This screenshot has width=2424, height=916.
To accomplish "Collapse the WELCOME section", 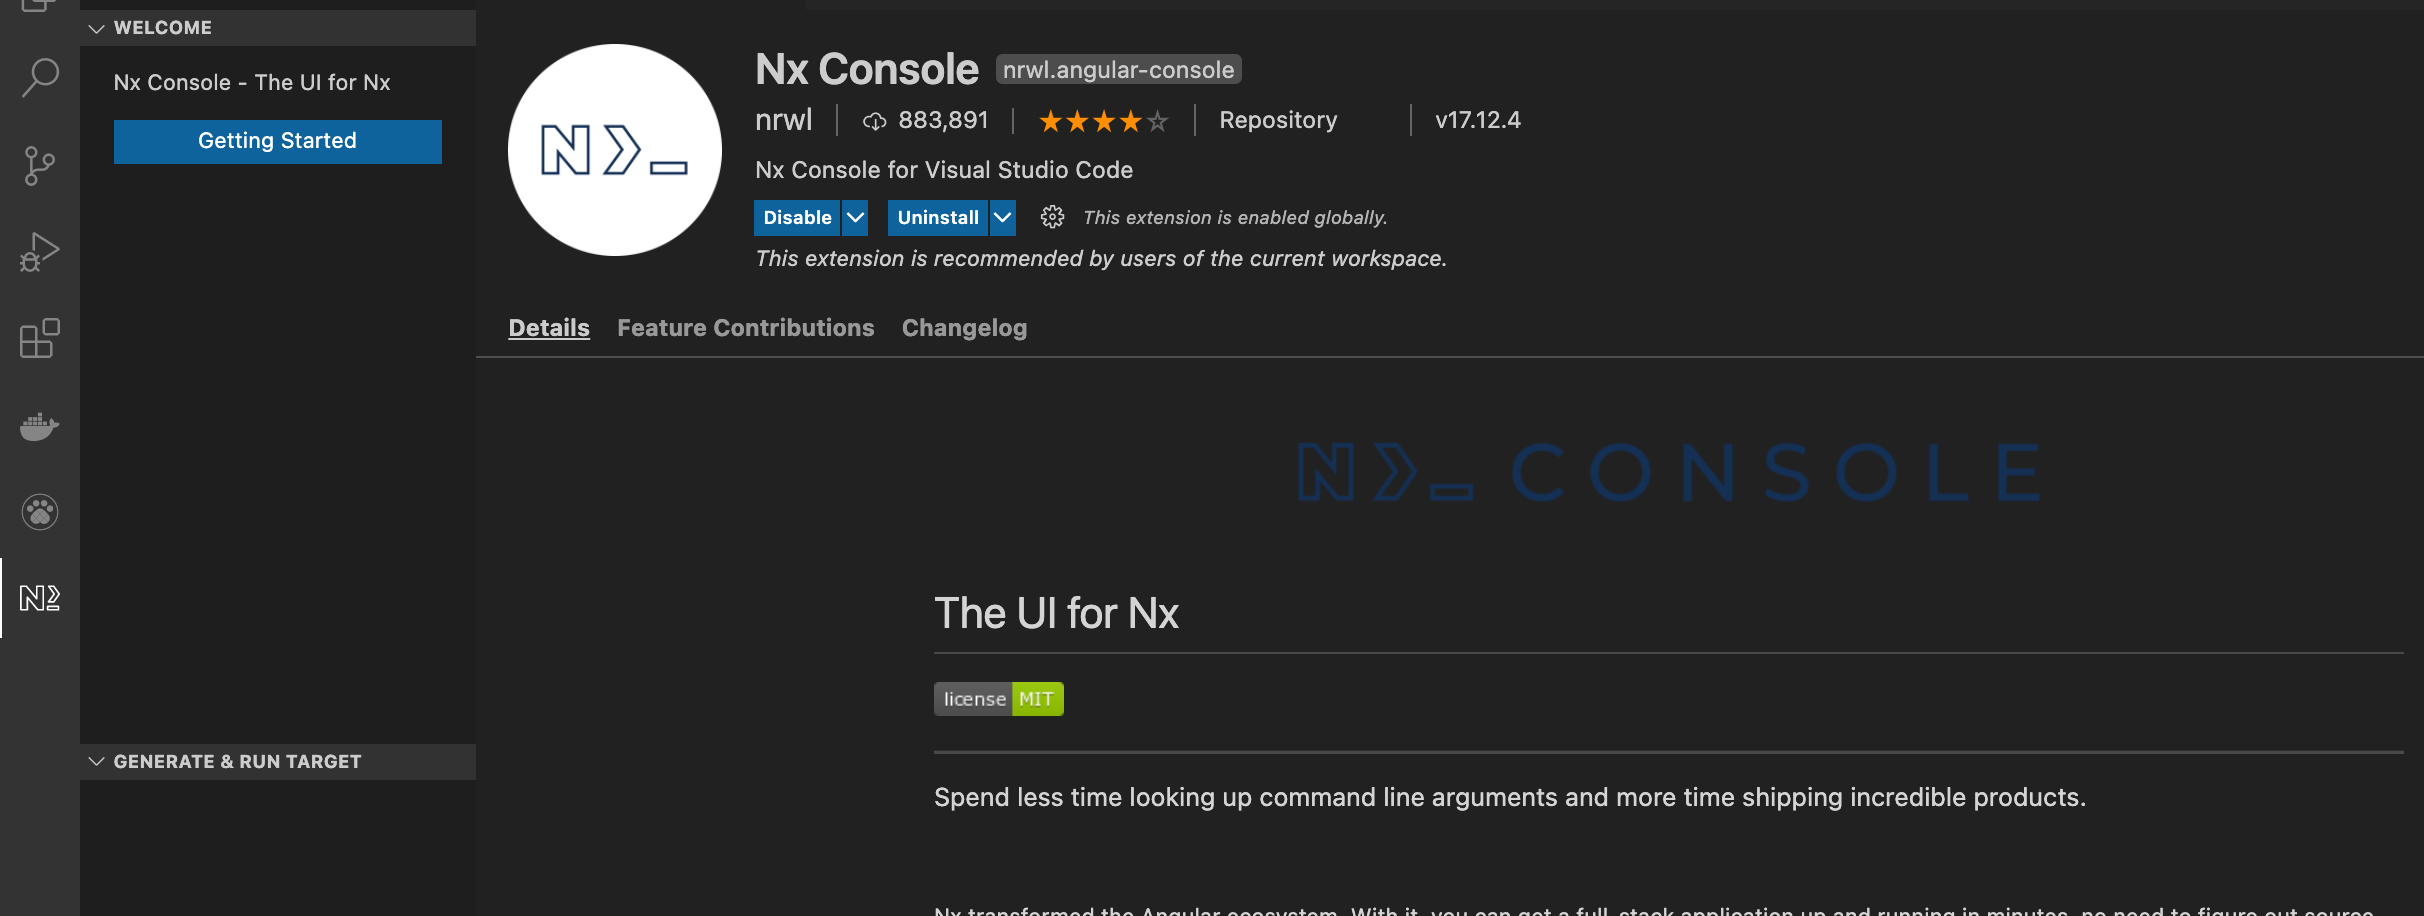I will point(278,28).
